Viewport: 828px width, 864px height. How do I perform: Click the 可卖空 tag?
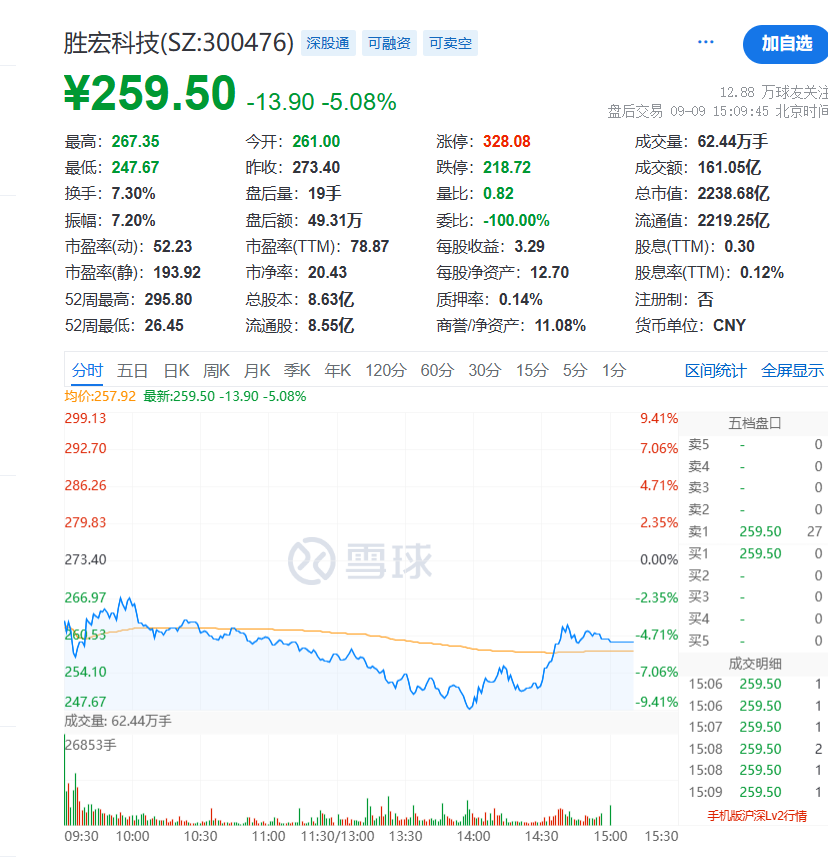450,44
